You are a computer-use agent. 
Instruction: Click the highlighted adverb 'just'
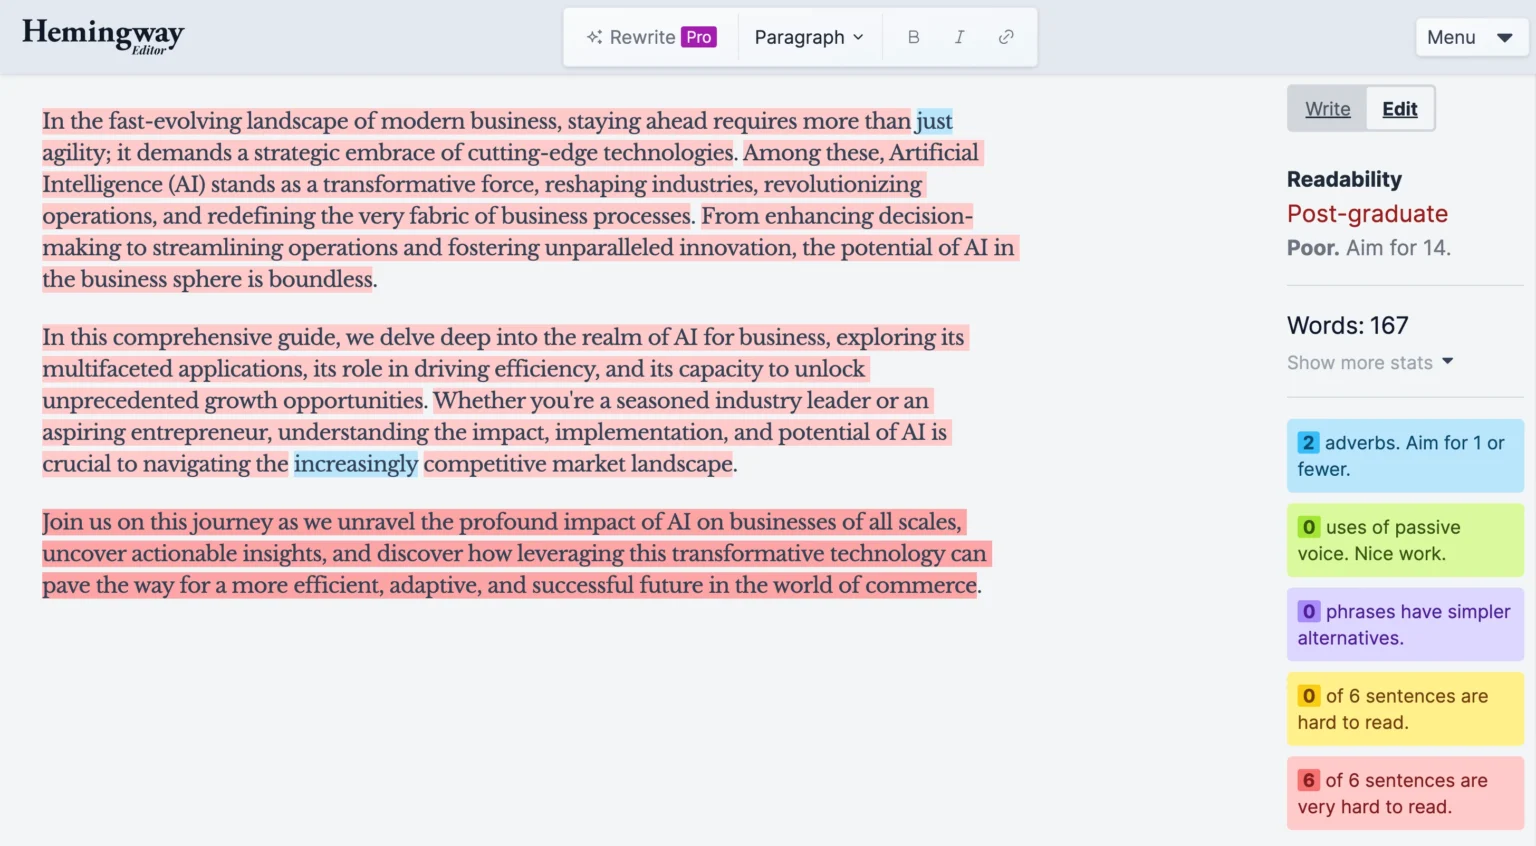934,121
